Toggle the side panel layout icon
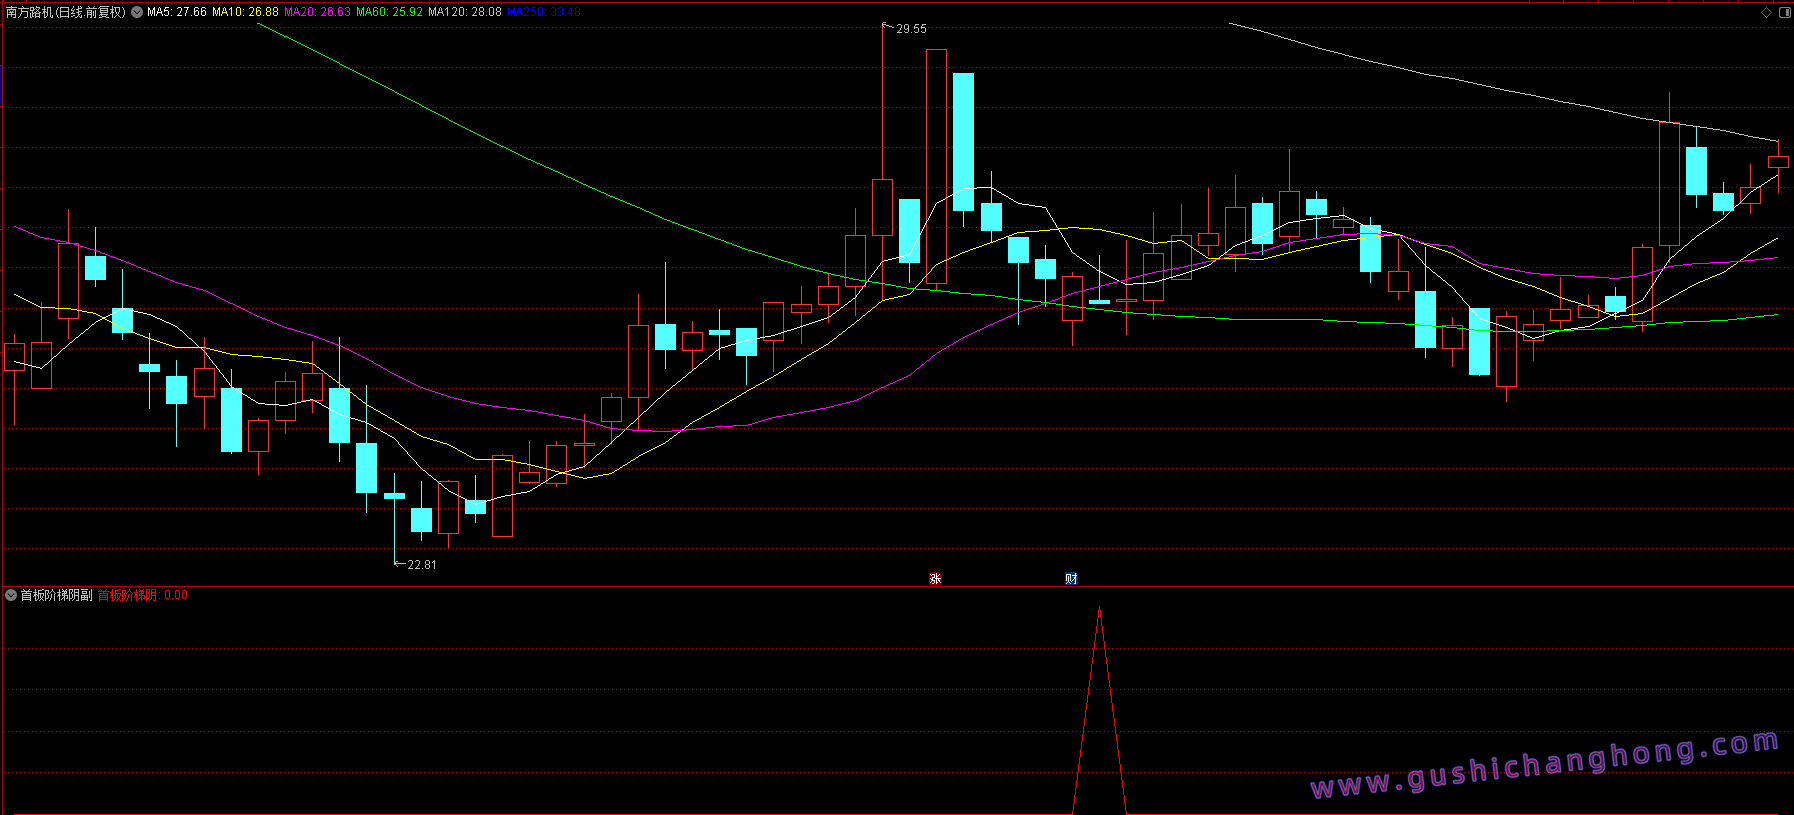1794x815 pixels. [1785, 12]
